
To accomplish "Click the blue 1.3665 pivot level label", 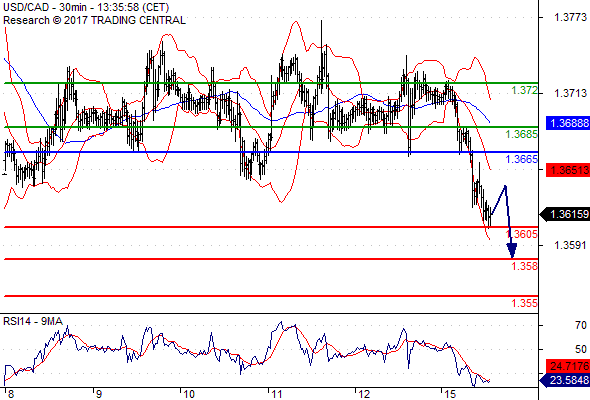I will click(522, 159).
